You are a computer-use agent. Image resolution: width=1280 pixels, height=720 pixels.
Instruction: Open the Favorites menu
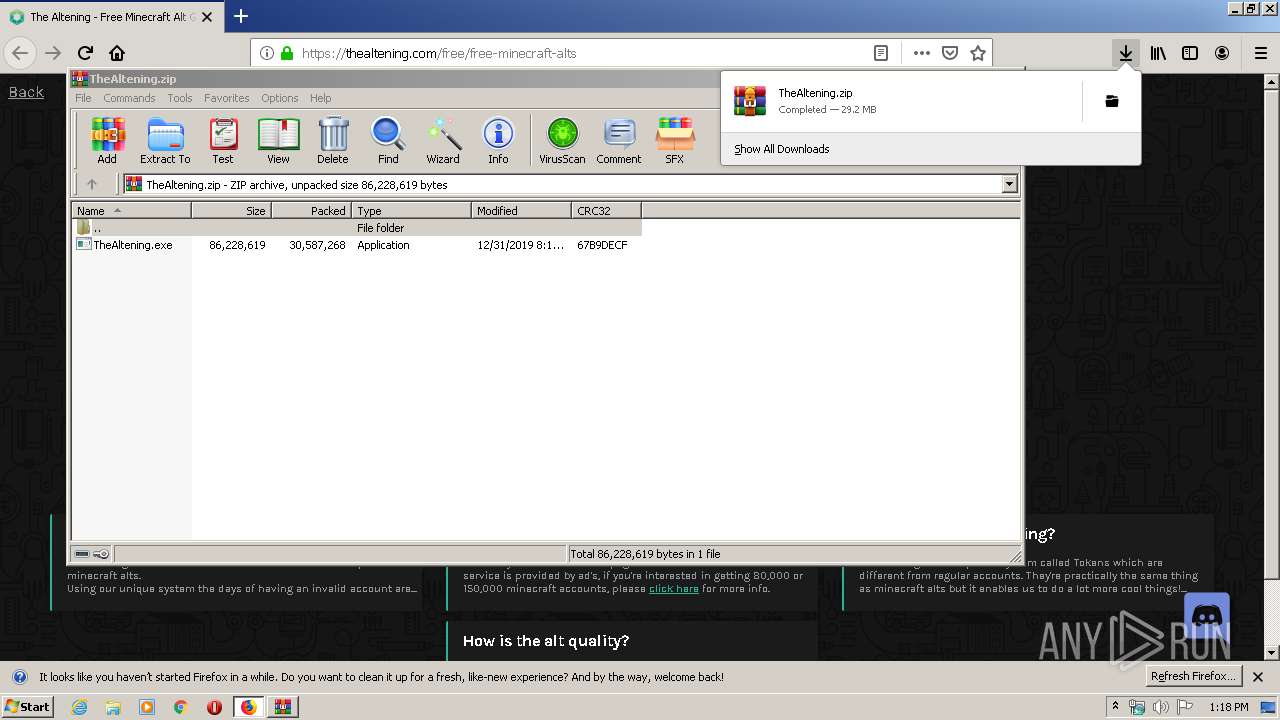227,98
